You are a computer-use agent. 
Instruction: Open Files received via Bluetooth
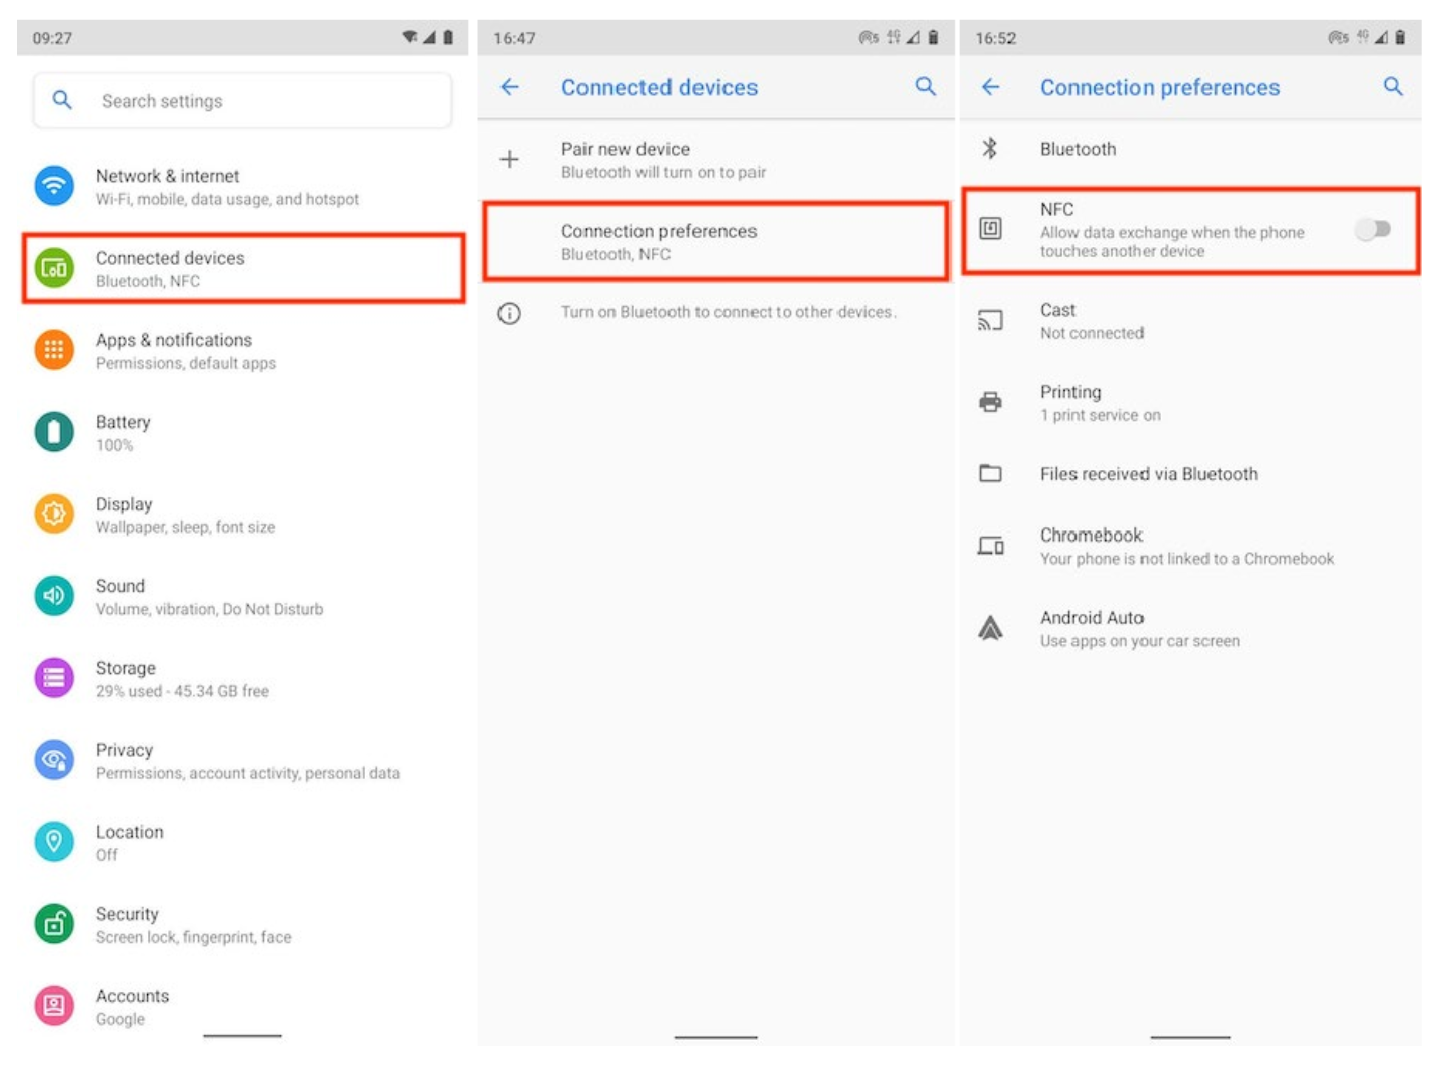[x=1148, y=474]
